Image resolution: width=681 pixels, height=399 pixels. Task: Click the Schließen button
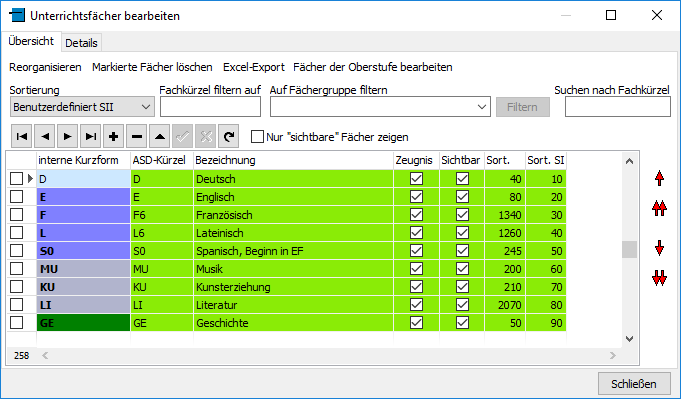[x=634, y=384]
